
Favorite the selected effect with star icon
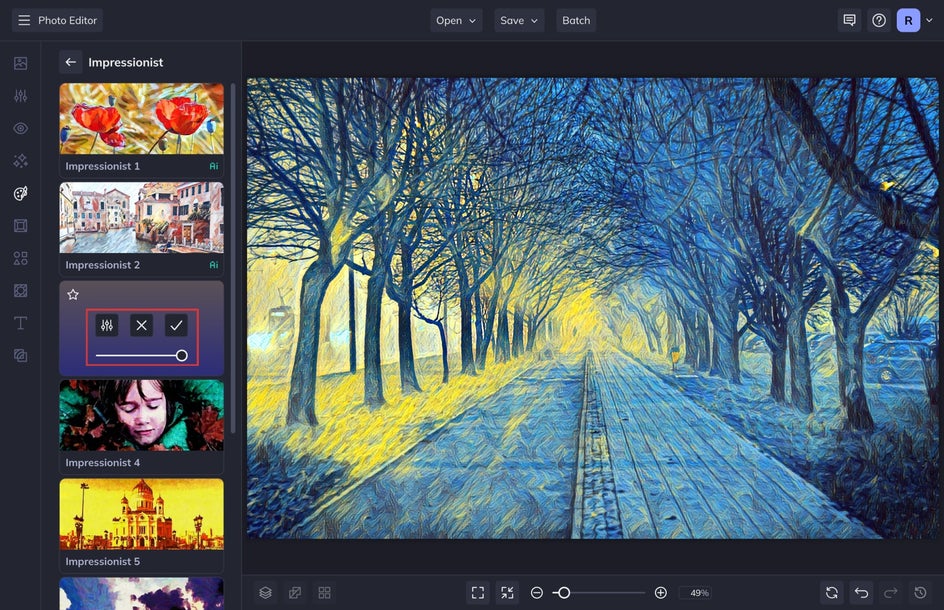click(x=73, y=294)
